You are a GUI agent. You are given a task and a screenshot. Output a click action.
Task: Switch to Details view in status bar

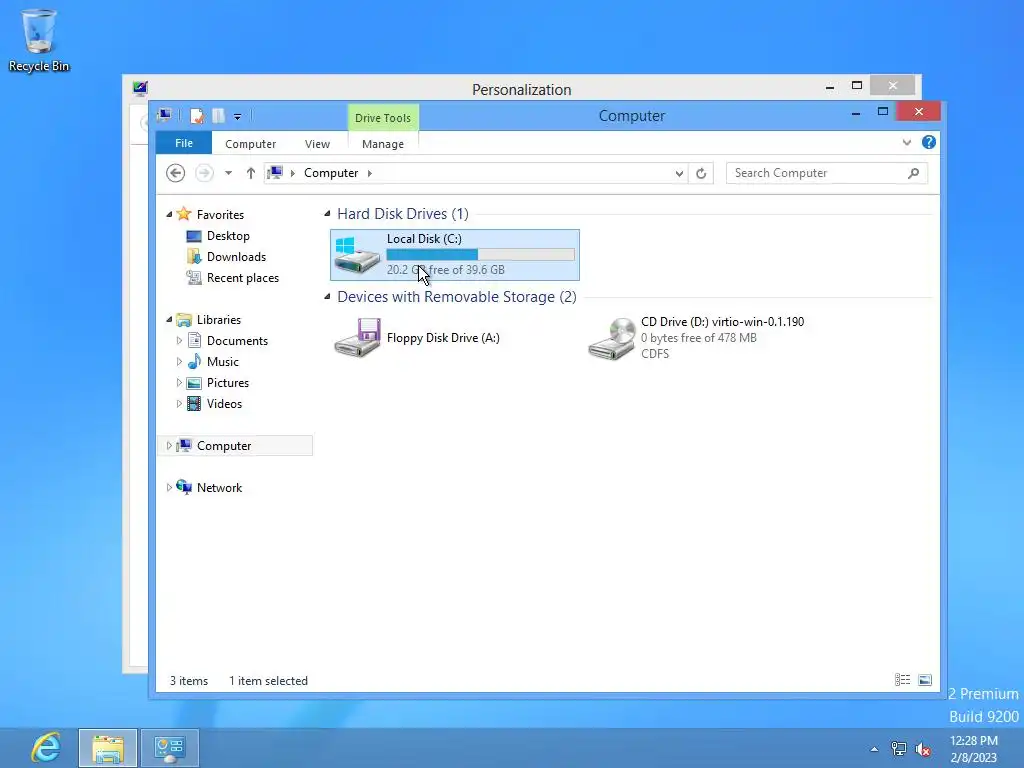tap(903, 680)
